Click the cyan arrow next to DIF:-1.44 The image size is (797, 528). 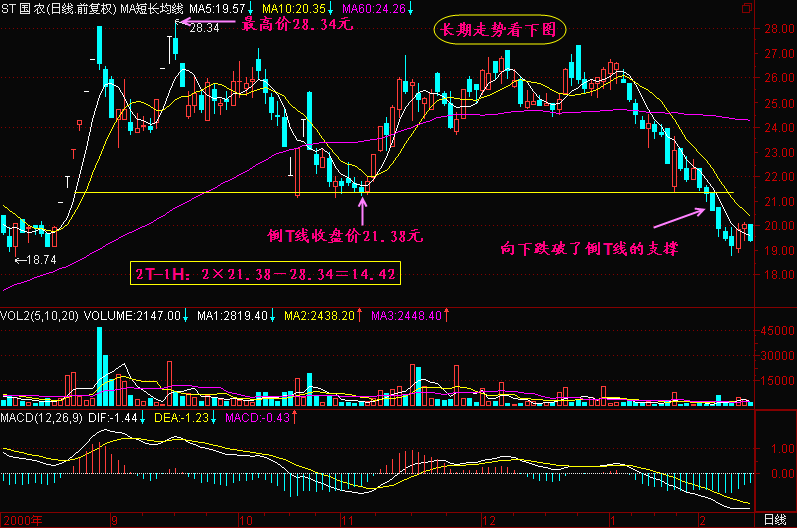coord(143,418)
